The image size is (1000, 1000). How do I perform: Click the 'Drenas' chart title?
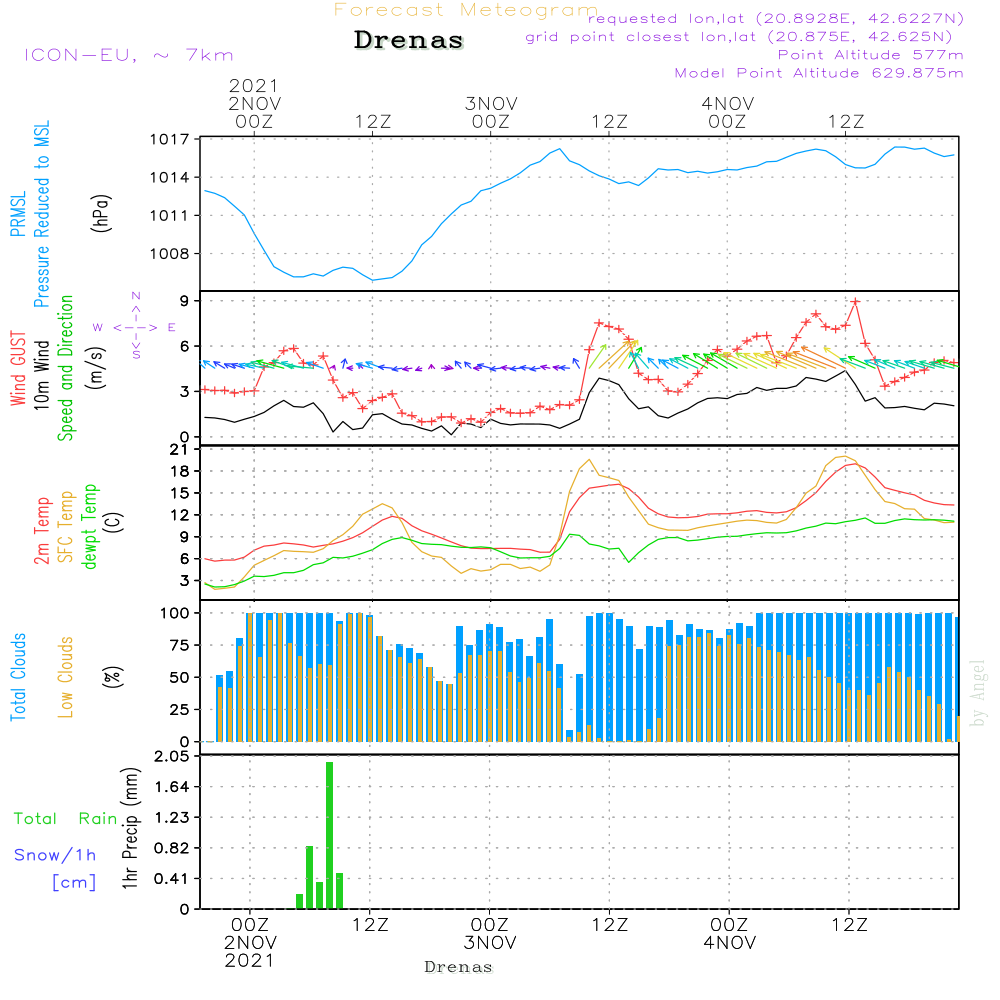point(408,40)
